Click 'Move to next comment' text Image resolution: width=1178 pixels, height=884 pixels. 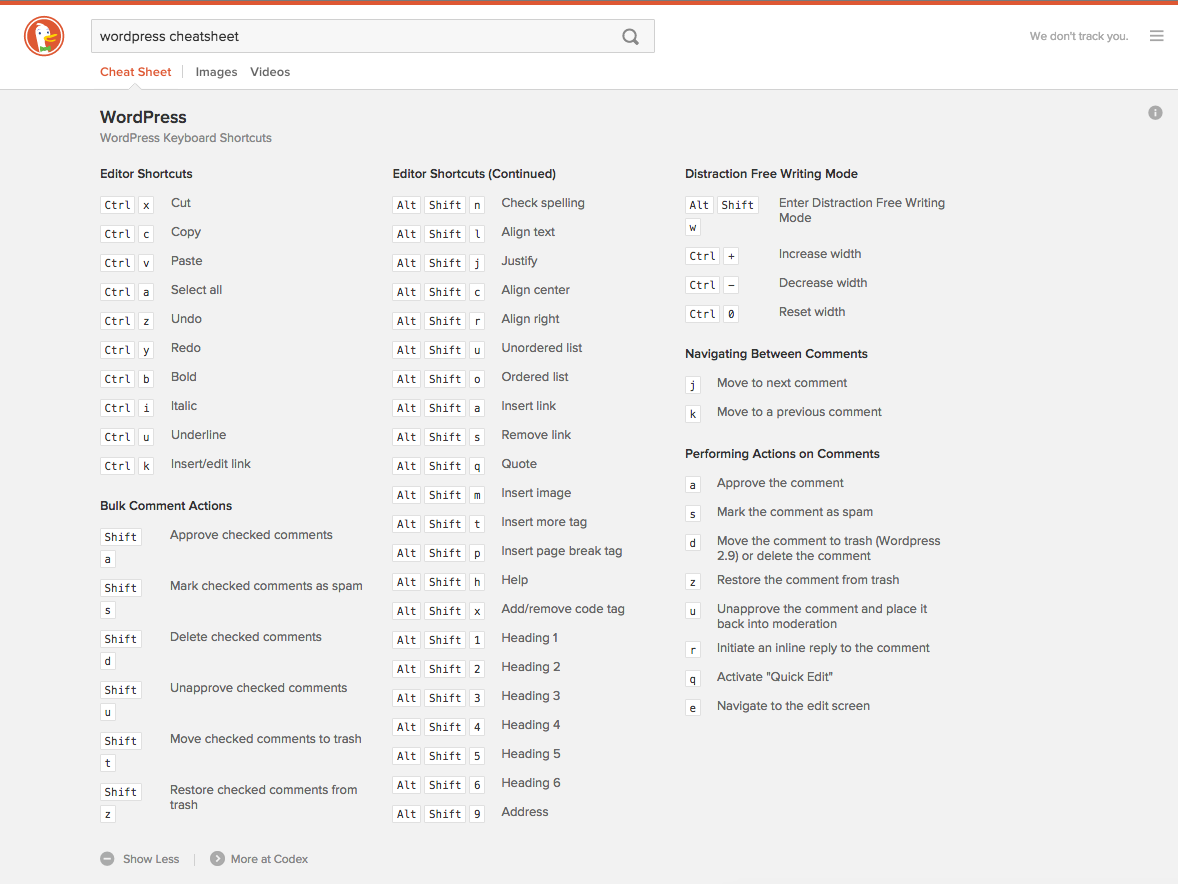781,383
